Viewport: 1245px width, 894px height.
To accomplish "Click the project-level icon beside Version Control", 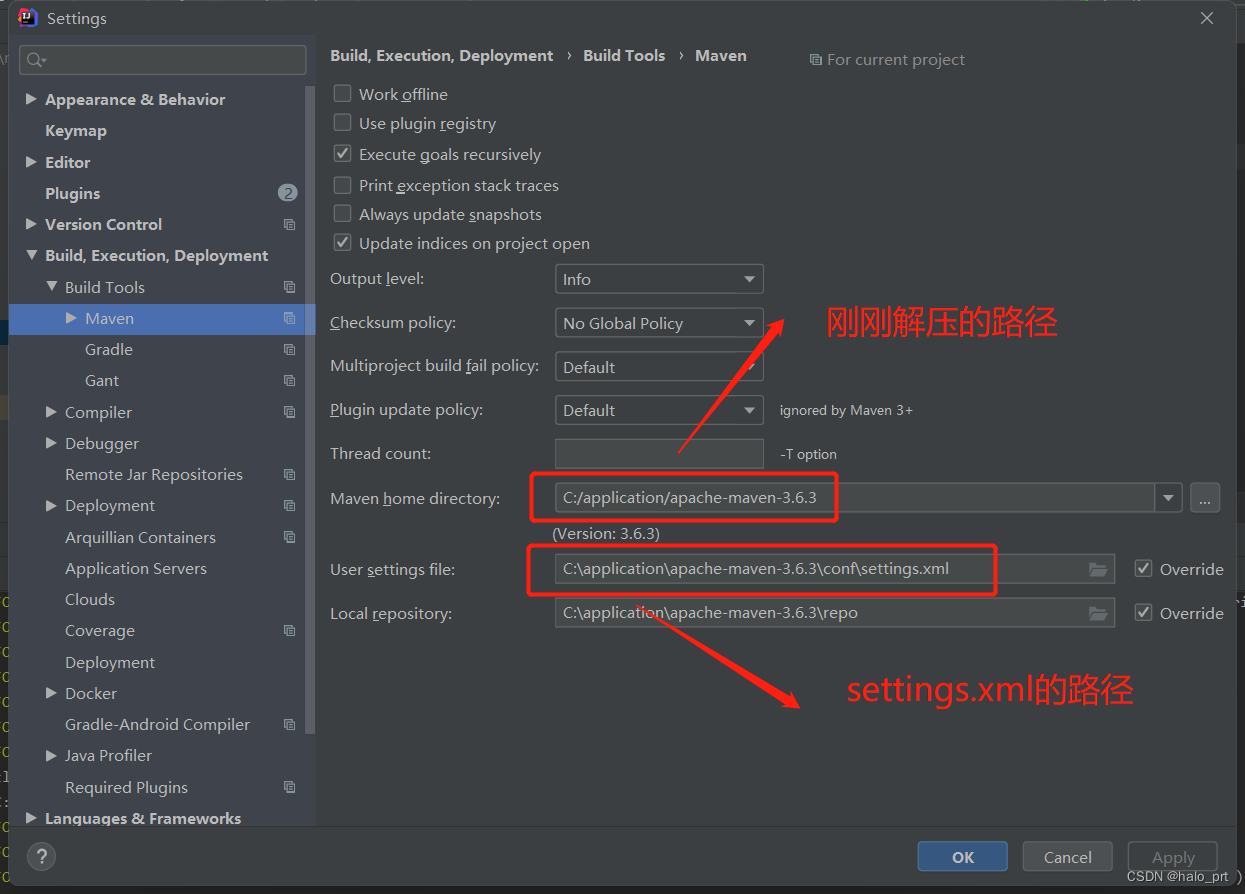I will [290, 225].
